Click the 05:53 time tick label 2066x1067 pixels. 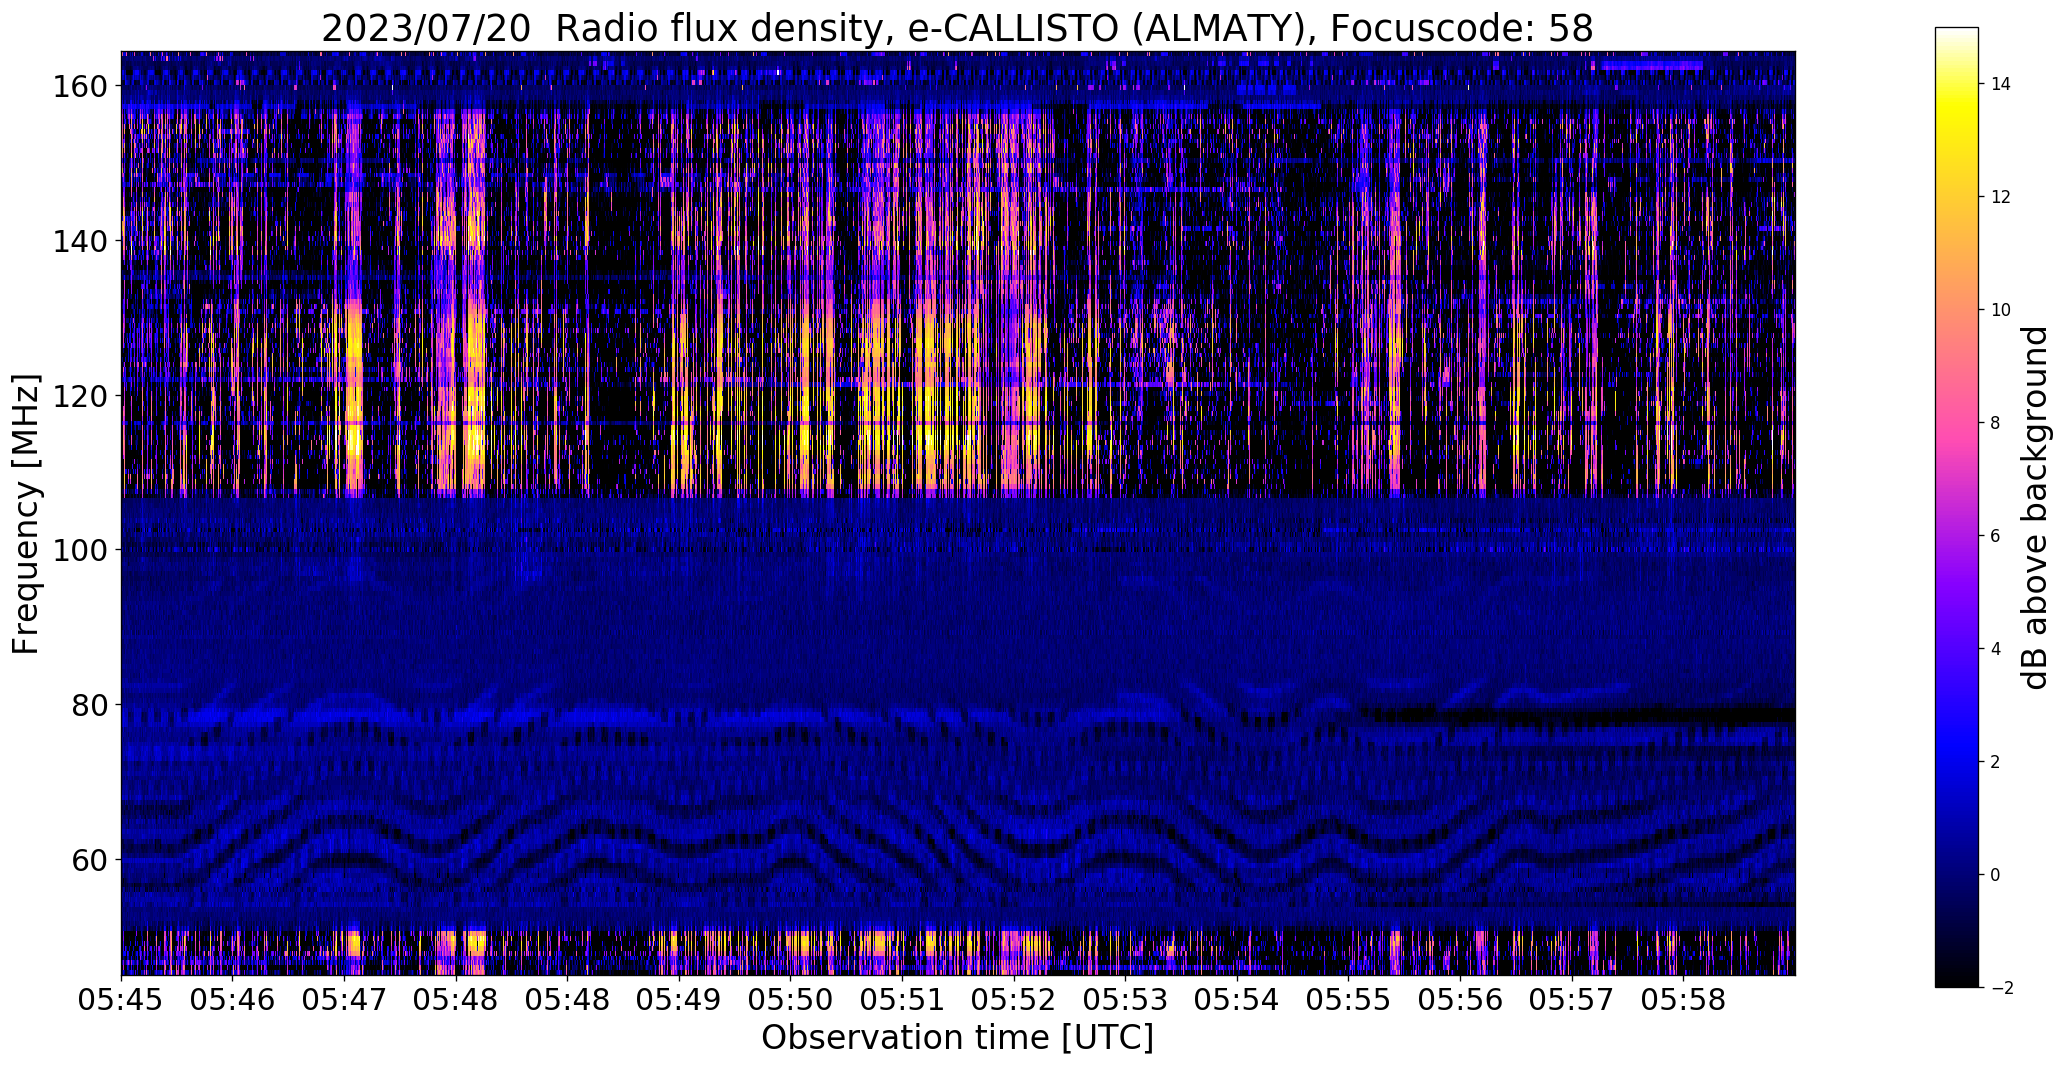[x=1126, y=1001]
